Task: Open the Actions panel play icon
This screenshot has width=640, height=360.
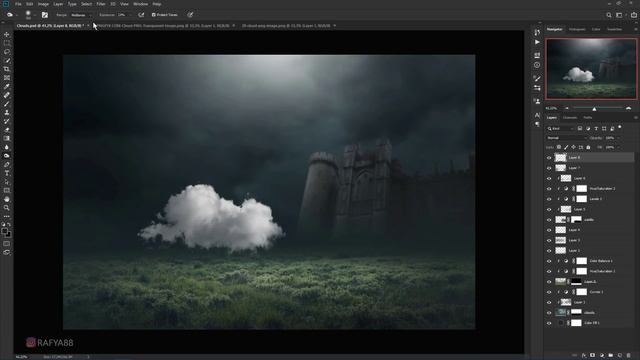Action: coord(537,42)
